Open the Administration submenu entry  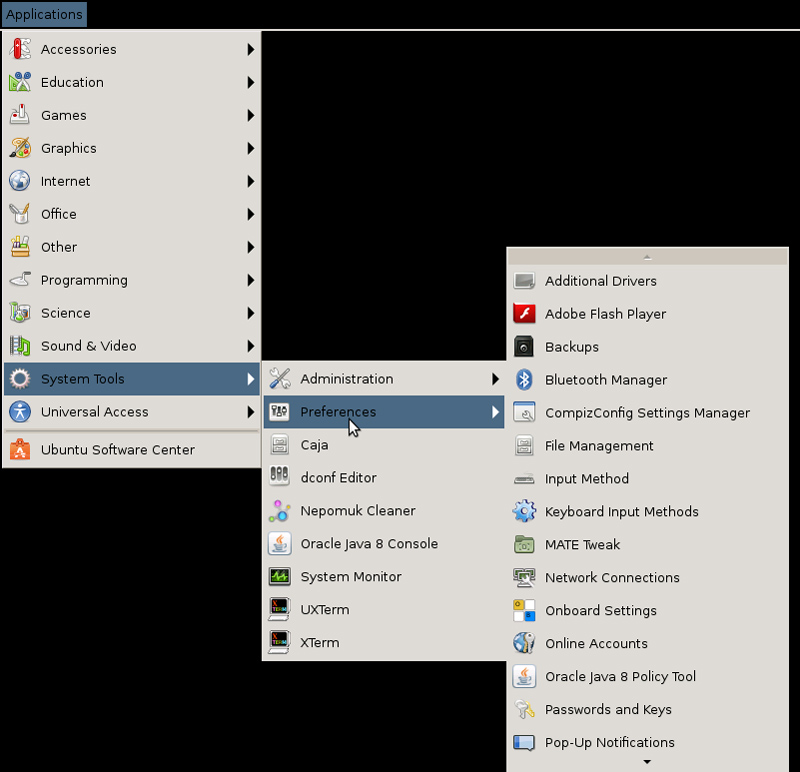(384, 379)
